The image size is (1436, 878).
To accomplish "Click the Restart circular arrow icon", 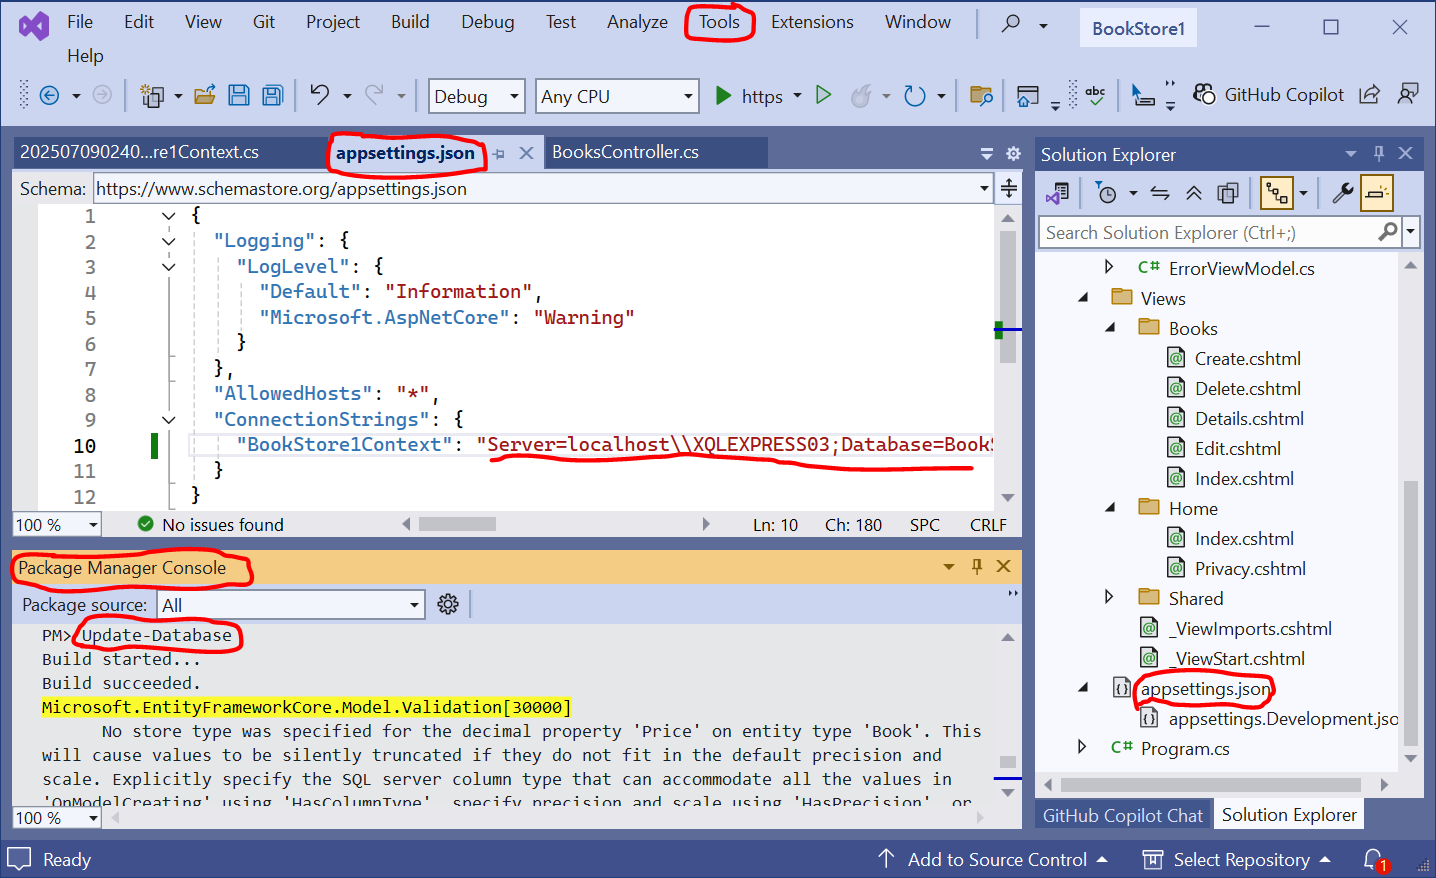I will (x=915, y=96).
